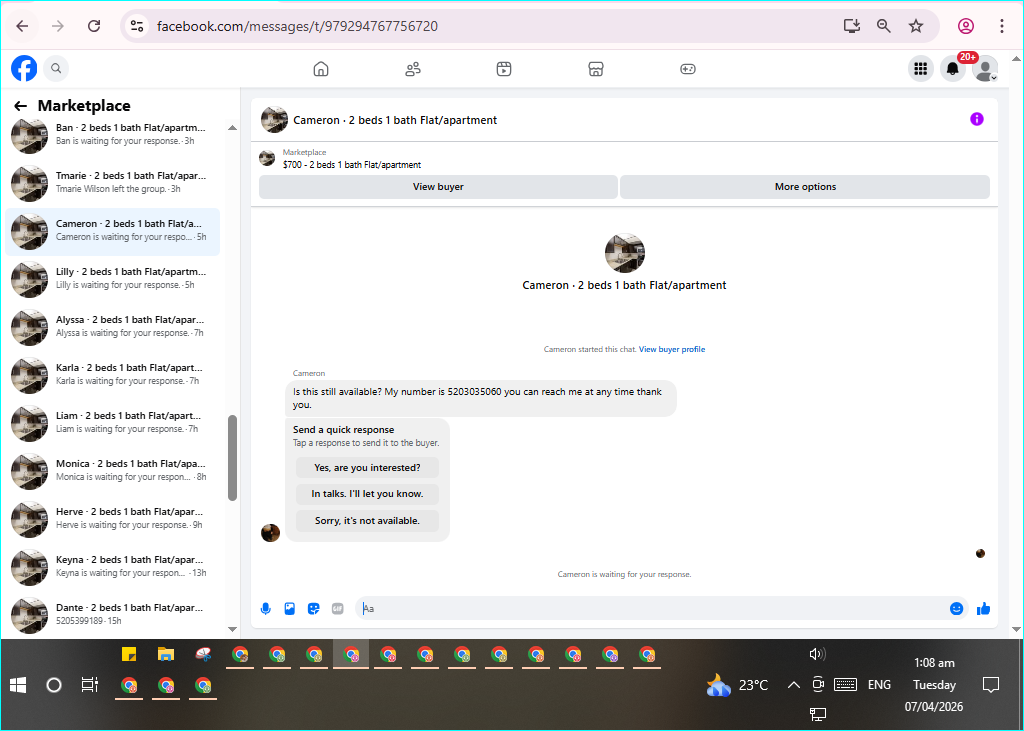Open Lilly conversation

click(x=112, y=280)
